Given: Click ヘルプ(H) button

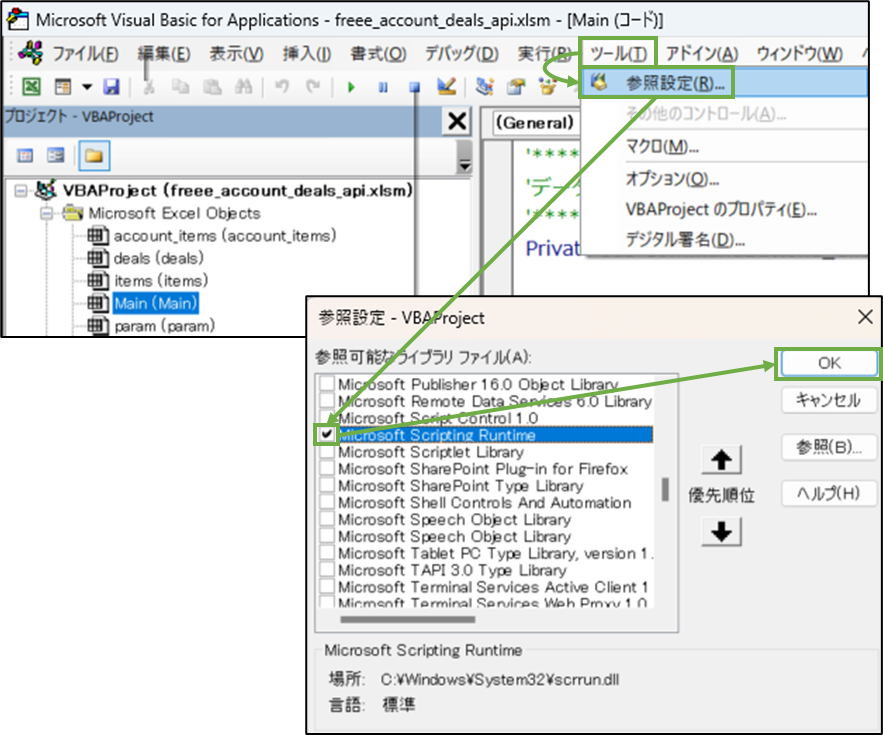Looking at the screenshot, I should point(829,494).
